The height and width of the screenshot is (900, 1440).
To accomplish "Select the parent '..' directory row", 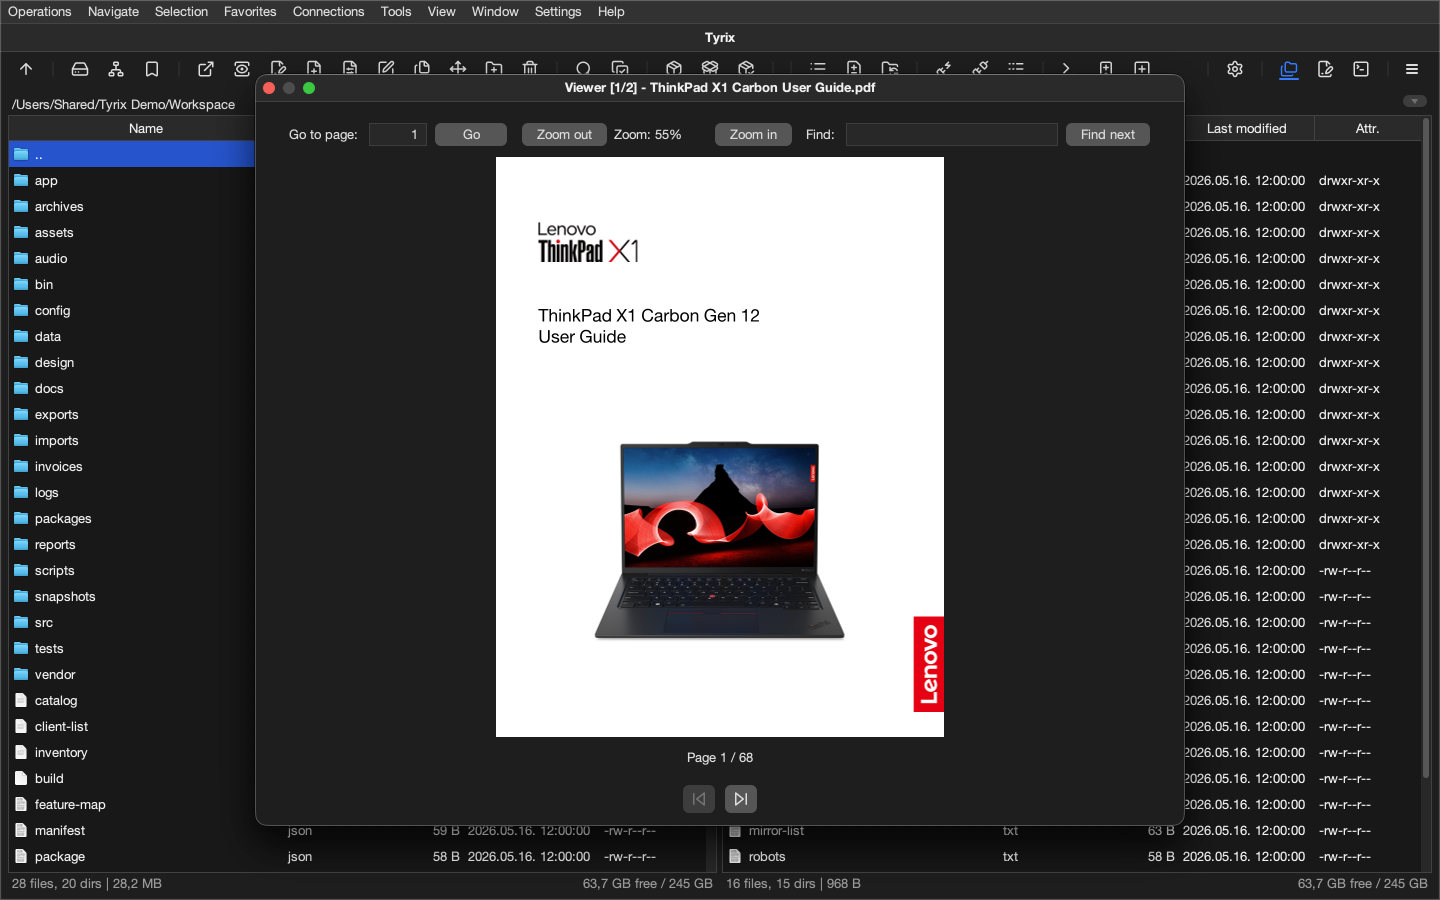I will (x=132, y=154).
